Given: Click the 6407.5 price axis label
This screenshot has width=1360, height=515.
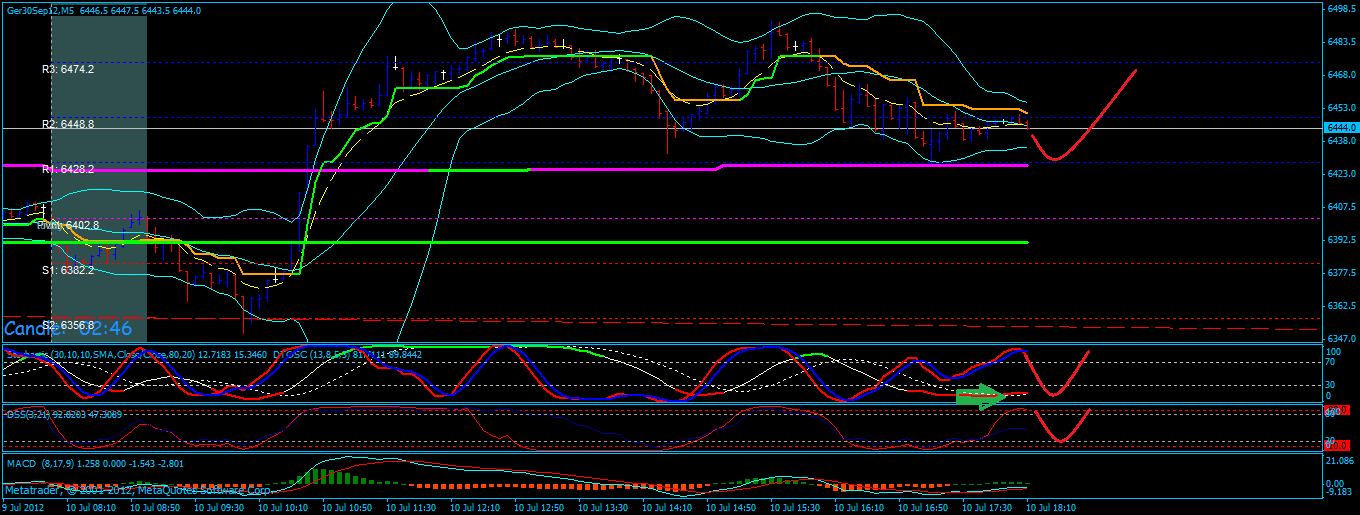Looking at the screenshot, I should pos(1341,207).
